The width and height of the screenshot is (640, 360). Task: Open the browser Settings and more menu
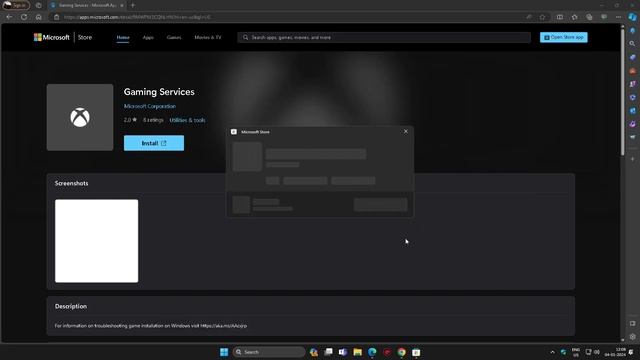[618, 17]
